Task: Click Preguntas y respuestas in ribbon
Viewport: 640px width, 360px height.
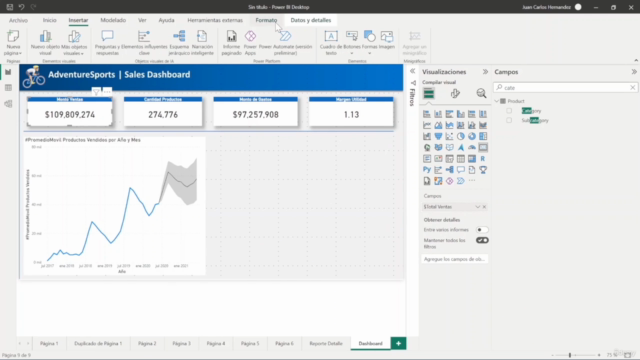Action: point(107,43)
